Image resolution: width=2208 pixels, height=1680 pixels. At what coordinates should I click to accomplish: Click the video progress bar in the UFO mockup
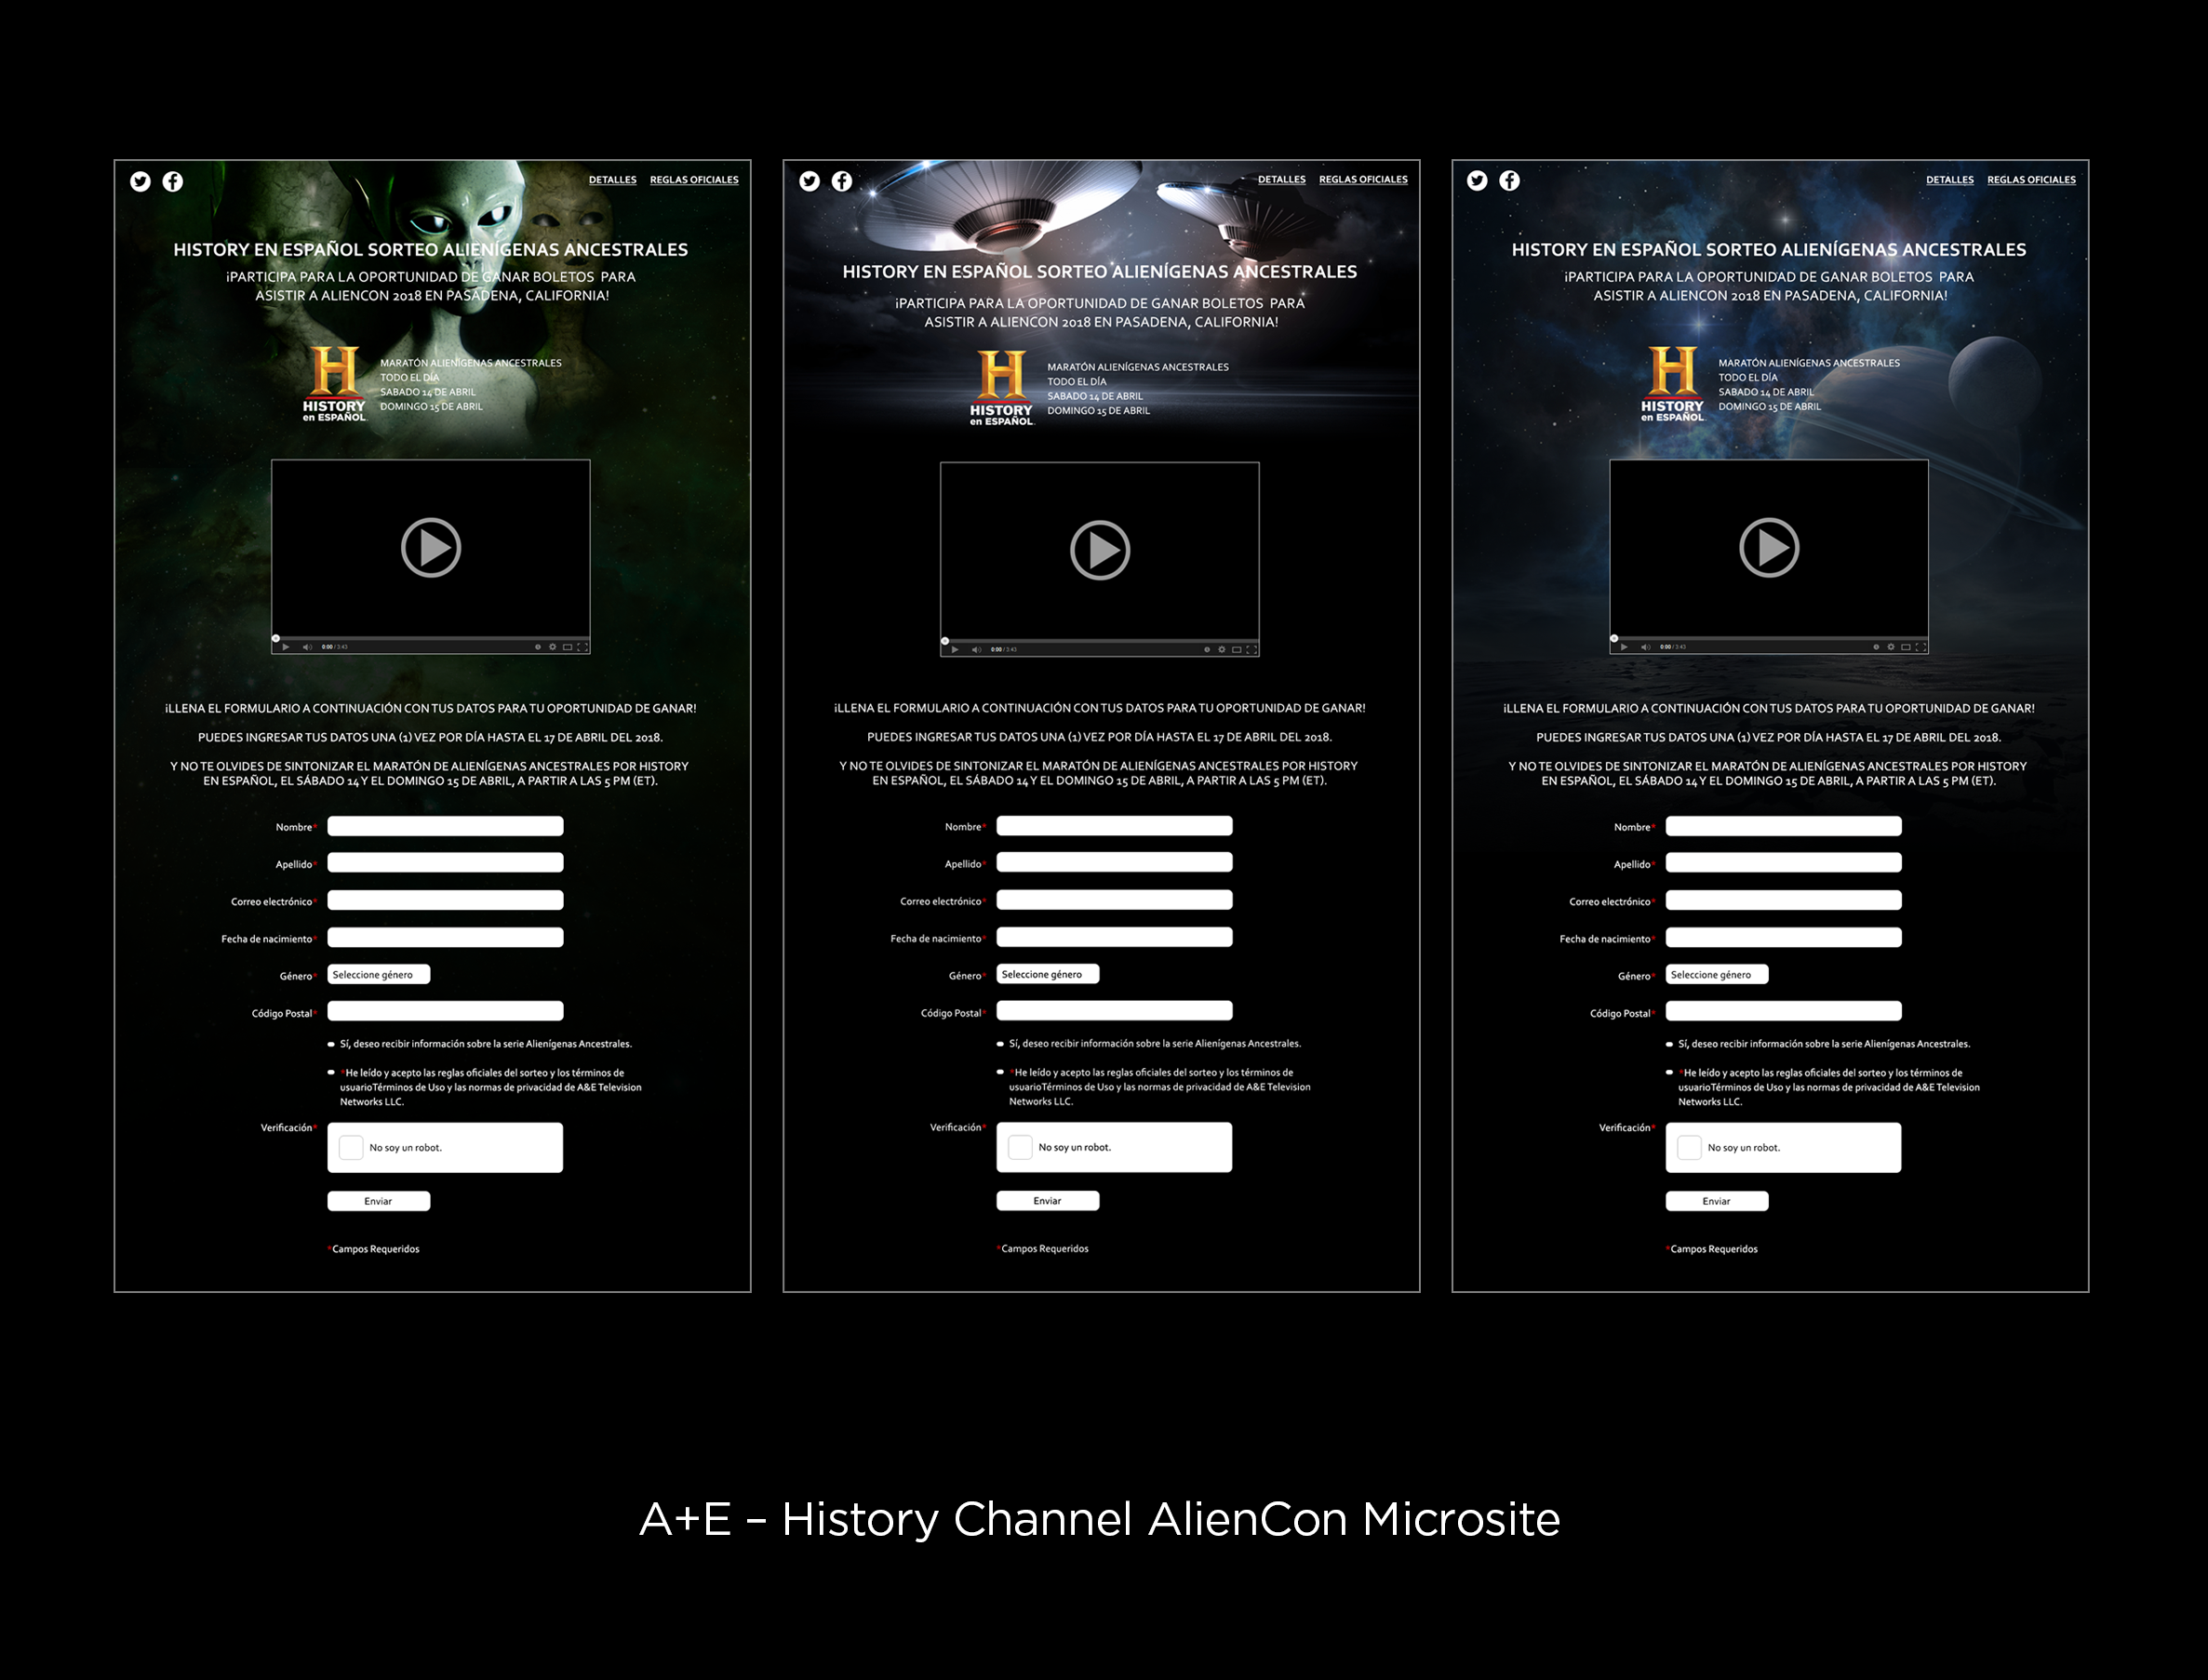tap(1100, 641)
